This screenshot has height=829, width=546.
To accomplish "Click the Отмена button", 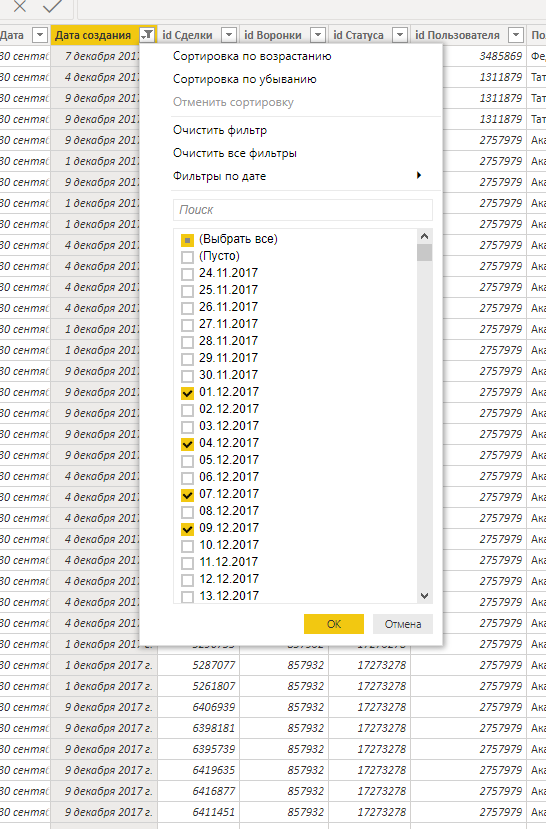I will 403,624.
